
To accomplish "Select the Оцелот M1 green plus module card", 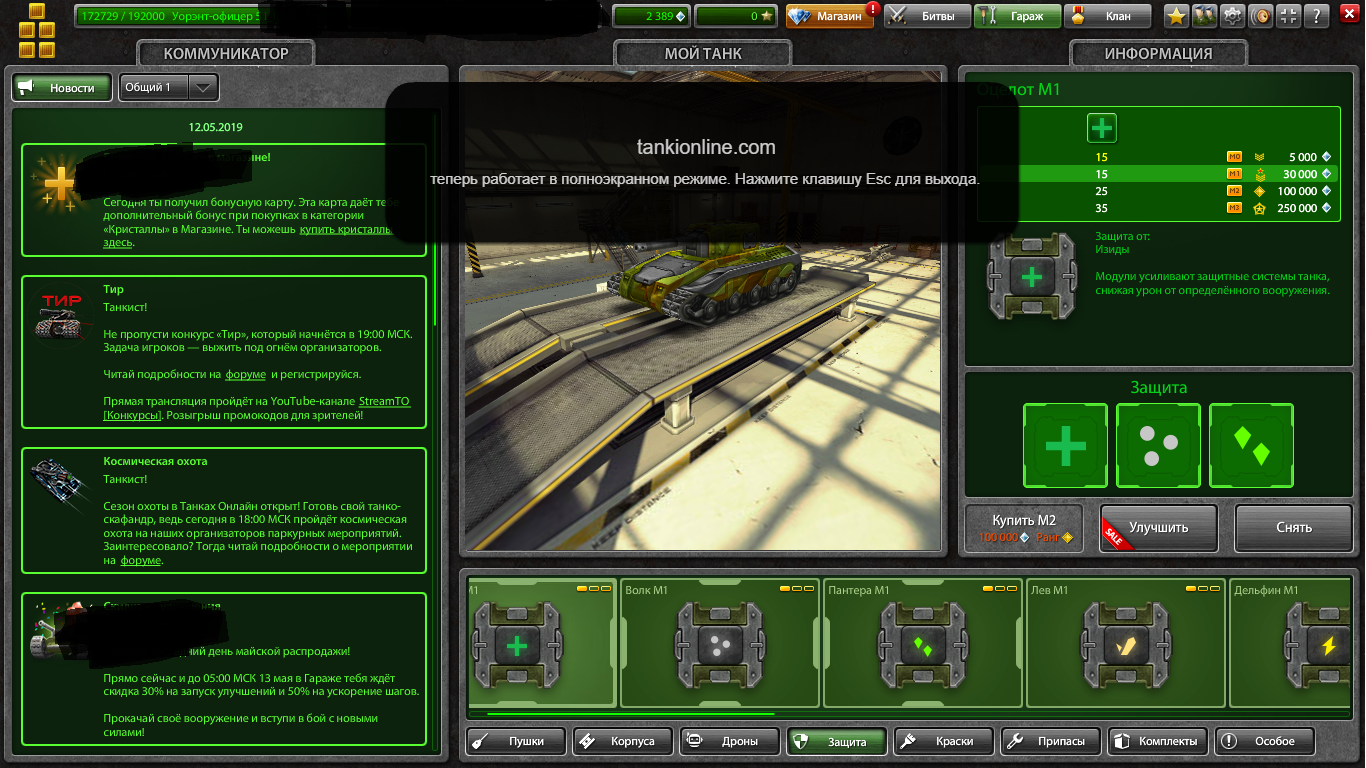I will coord(541,644).
